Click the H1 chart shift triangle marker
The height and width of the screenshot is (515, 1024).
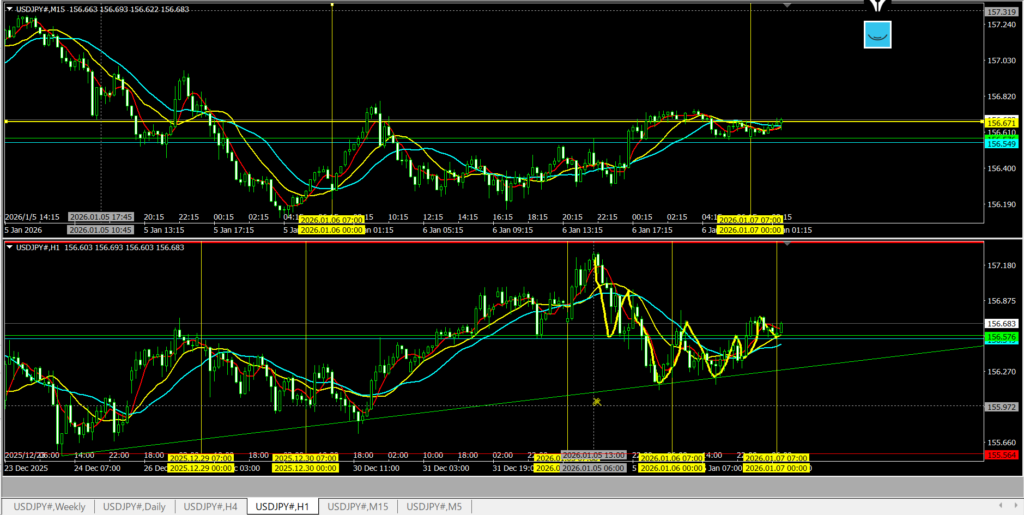[788, 244]
